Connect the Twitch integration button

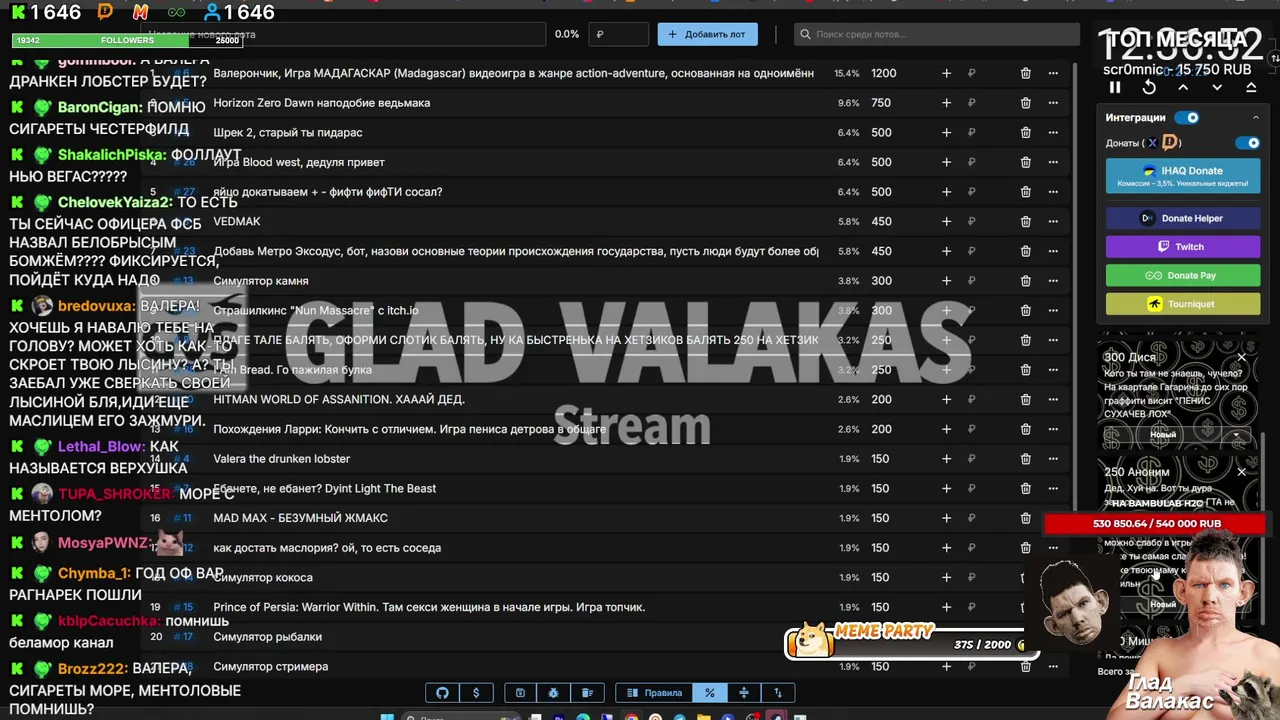1183,247
